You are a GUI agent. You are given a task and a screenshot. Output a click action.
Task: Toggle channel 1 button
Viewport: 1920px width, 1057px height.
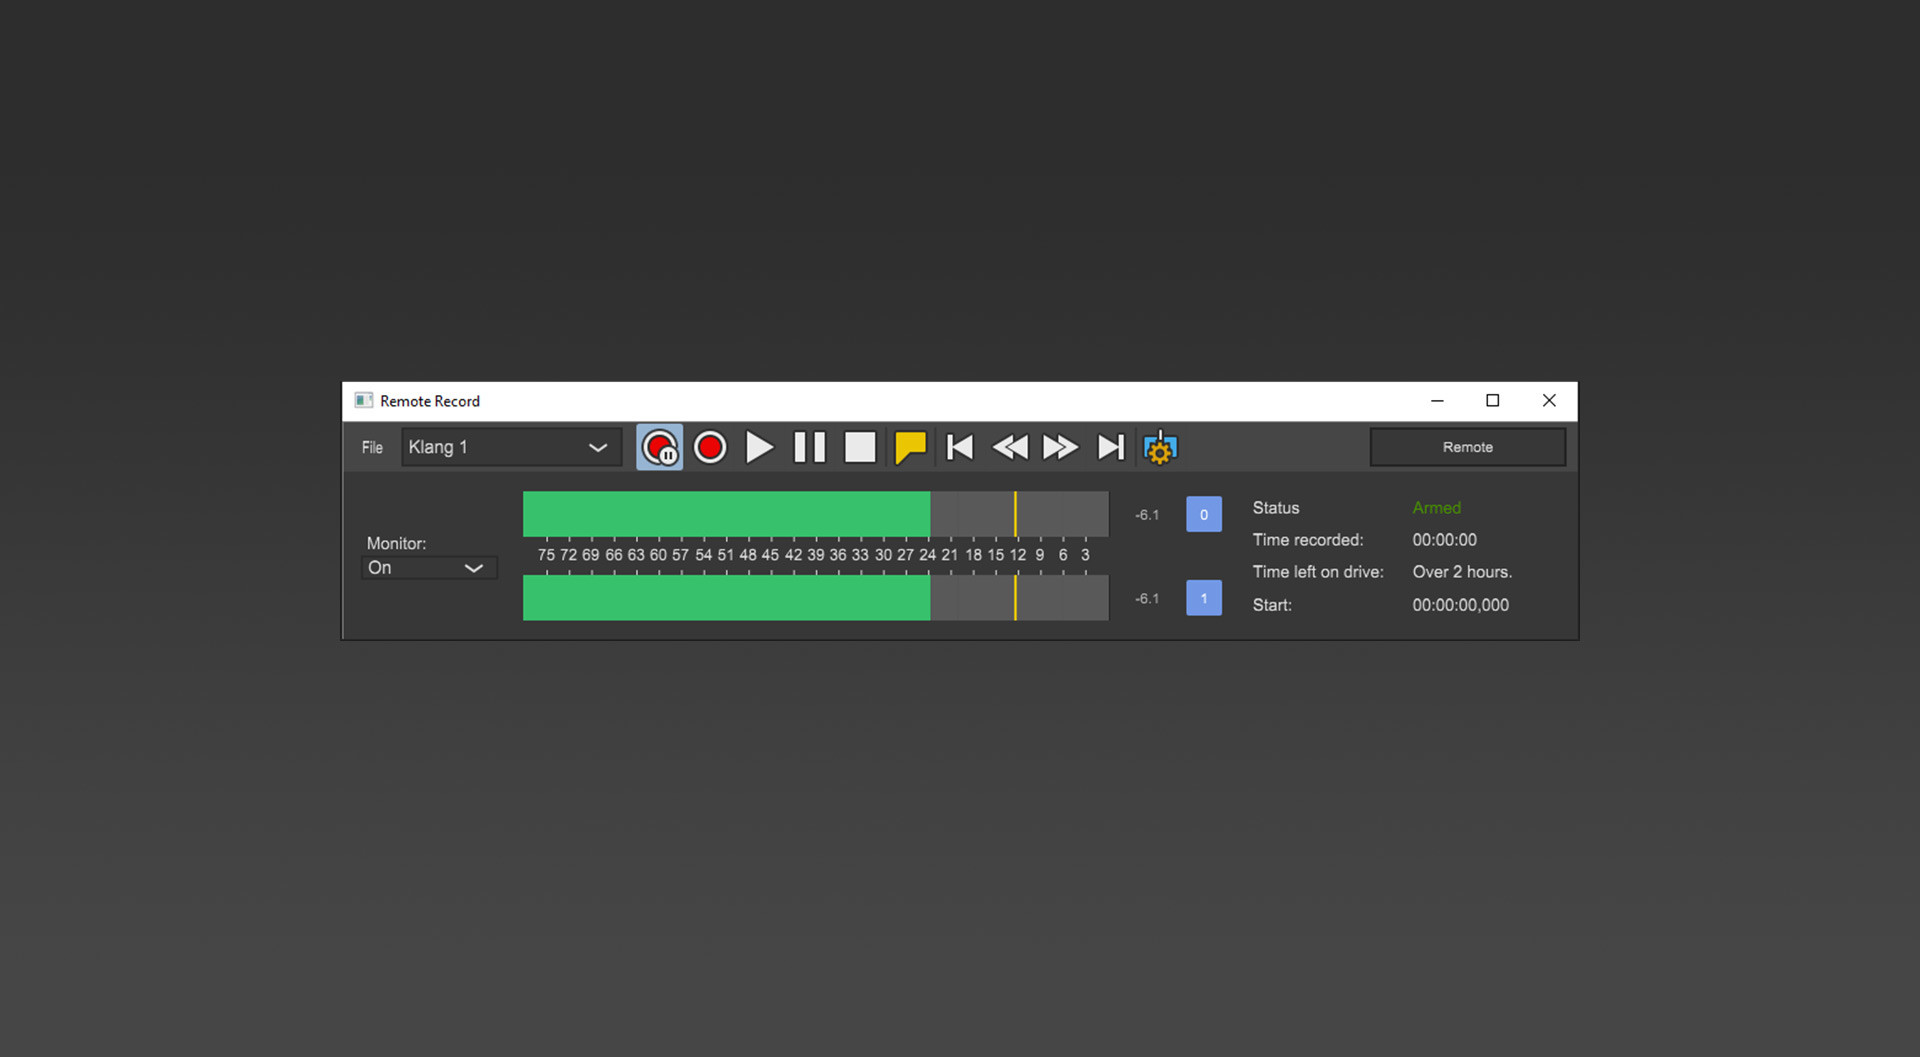[1204, 598]
